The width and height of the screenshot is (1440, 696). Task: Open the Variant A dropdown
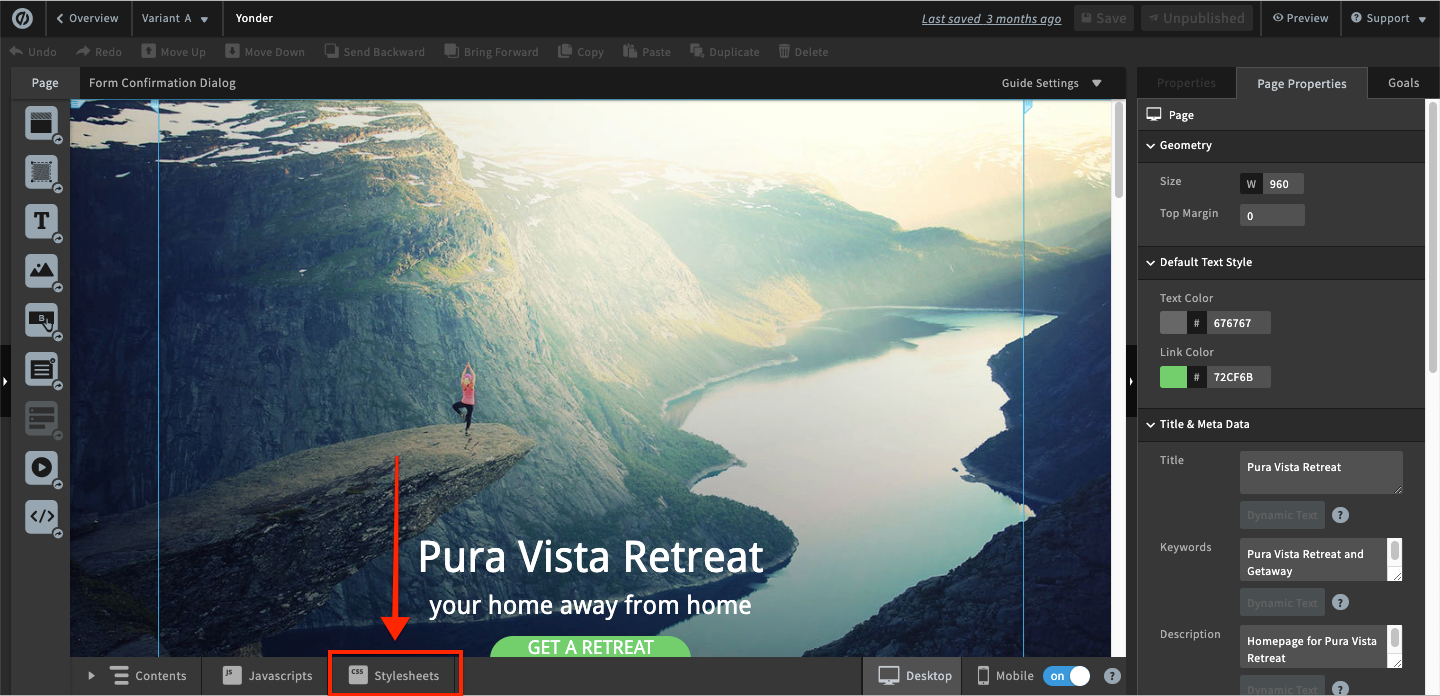pos(176,18)
